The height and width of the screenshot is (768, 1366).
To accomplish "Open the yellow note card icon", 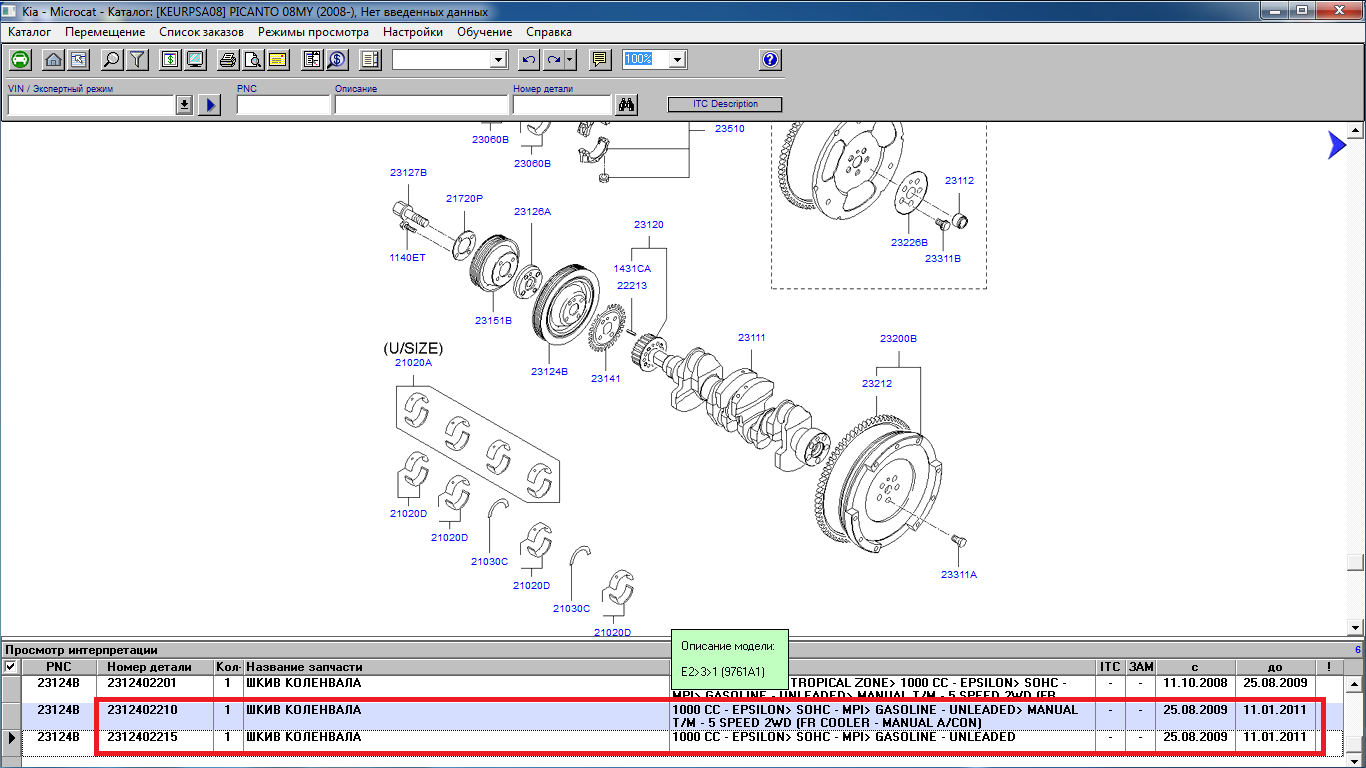I will pyautogui.click(x=277, y=60).
